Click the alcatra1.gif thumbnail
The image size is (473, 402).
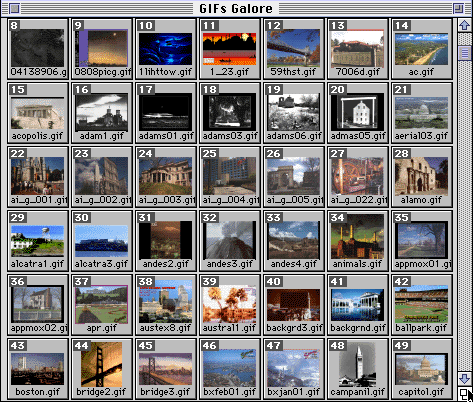click(x=38, y=241)
